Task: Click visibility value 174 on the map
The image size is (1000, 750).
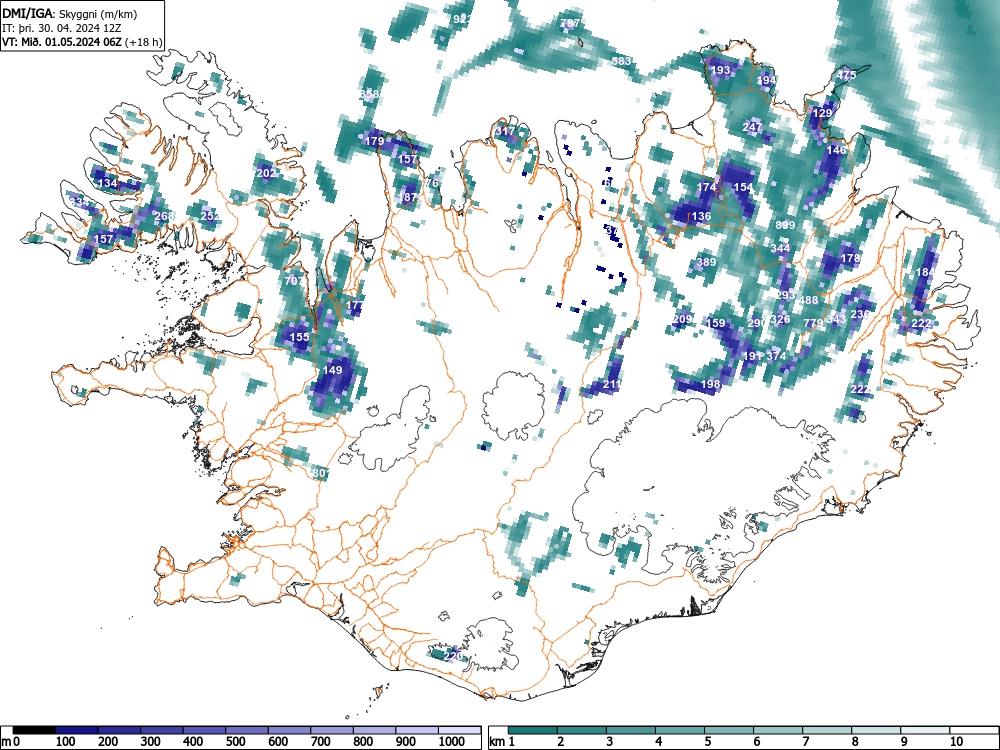Action: (x=706, y=187)
